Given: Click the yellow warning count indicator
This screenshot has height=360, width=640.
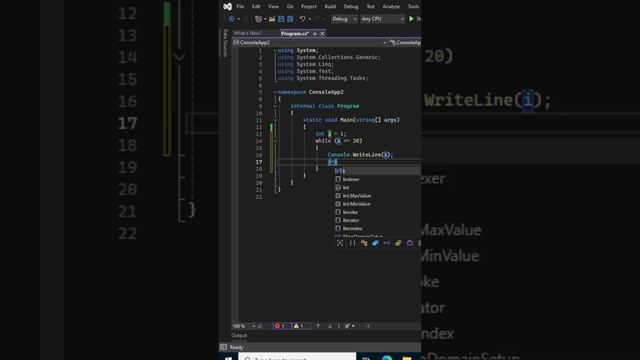Looking at the screenshot, I should click(299, 326).
